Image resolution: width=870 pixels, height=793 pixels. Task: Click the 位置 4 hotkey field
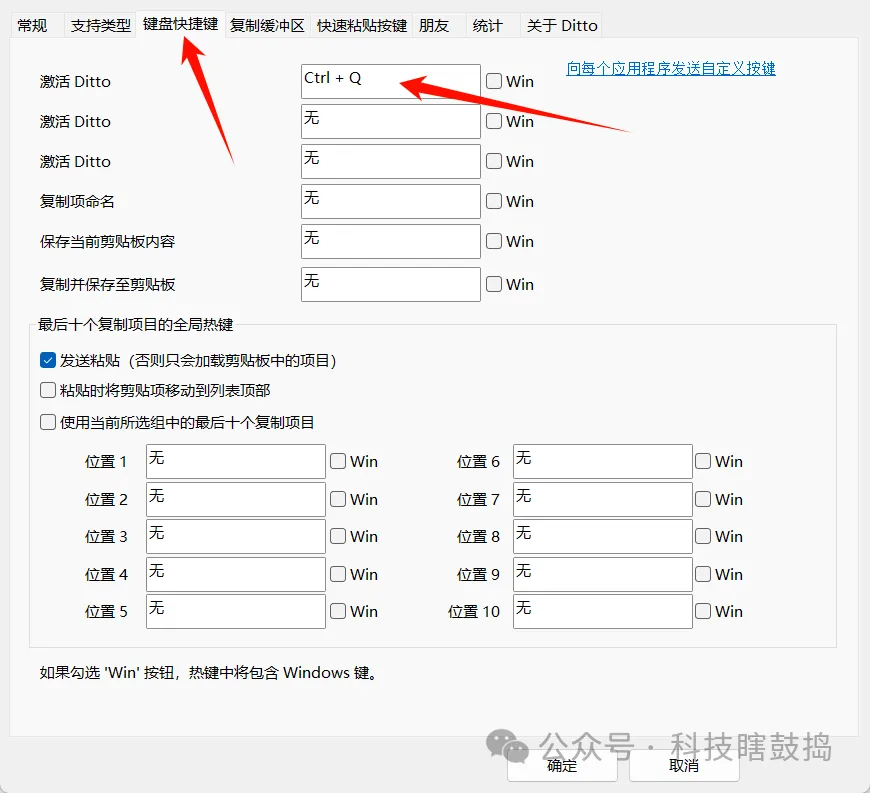[236, 574]
